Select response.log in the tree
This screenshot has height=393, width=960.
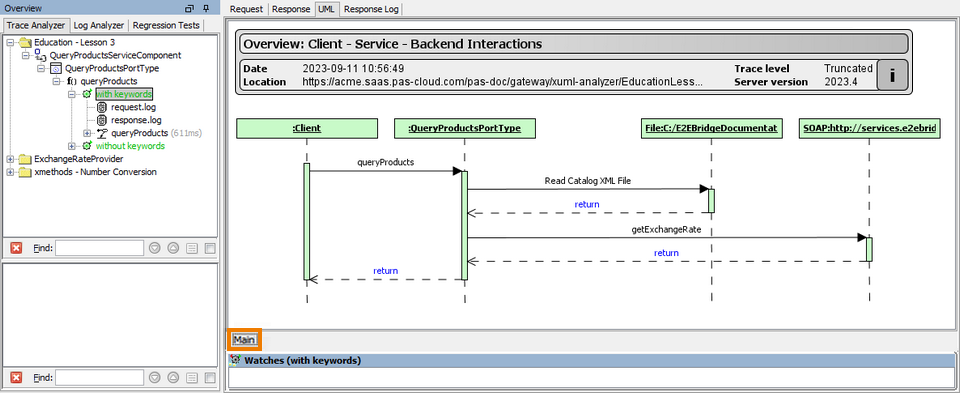(136, 120)
